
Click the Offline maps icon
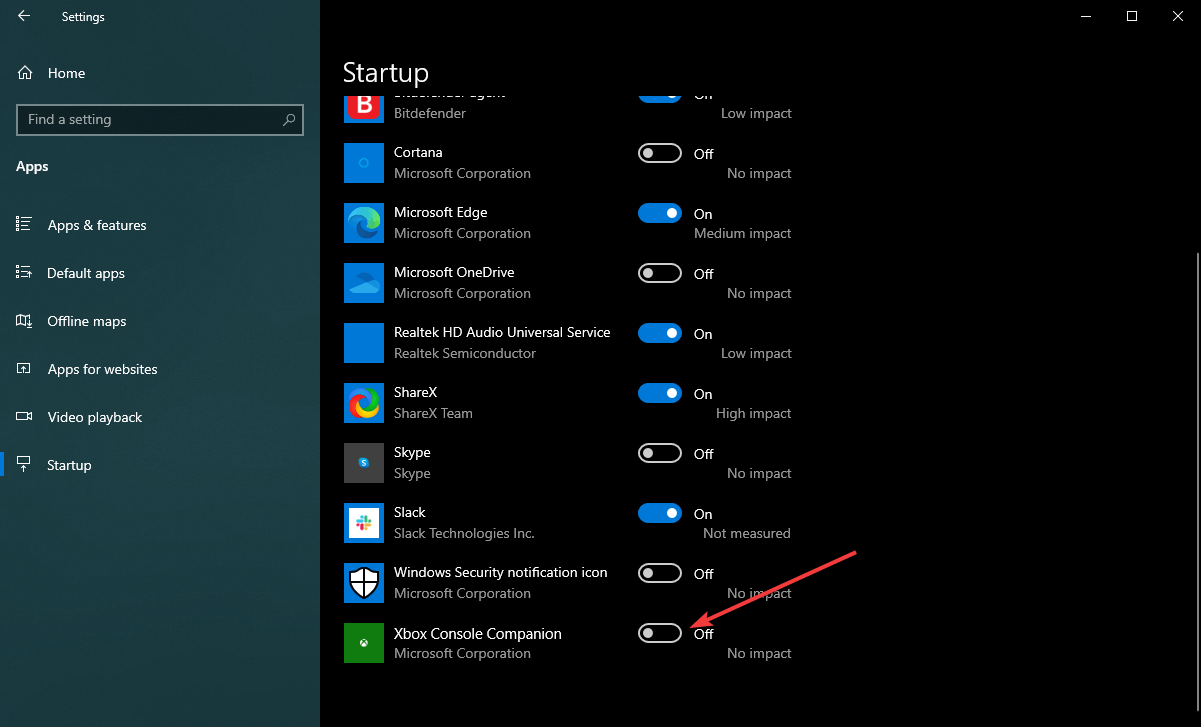pyautogui.click(x=24, y=321)
